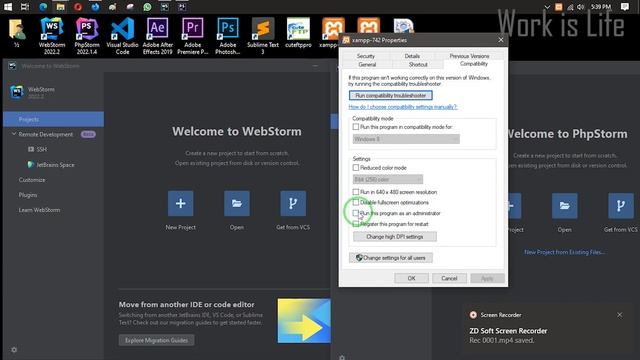
Task: Open the Windows 8 compatibility mode dropdown
Action: click(x=406, y=139)
